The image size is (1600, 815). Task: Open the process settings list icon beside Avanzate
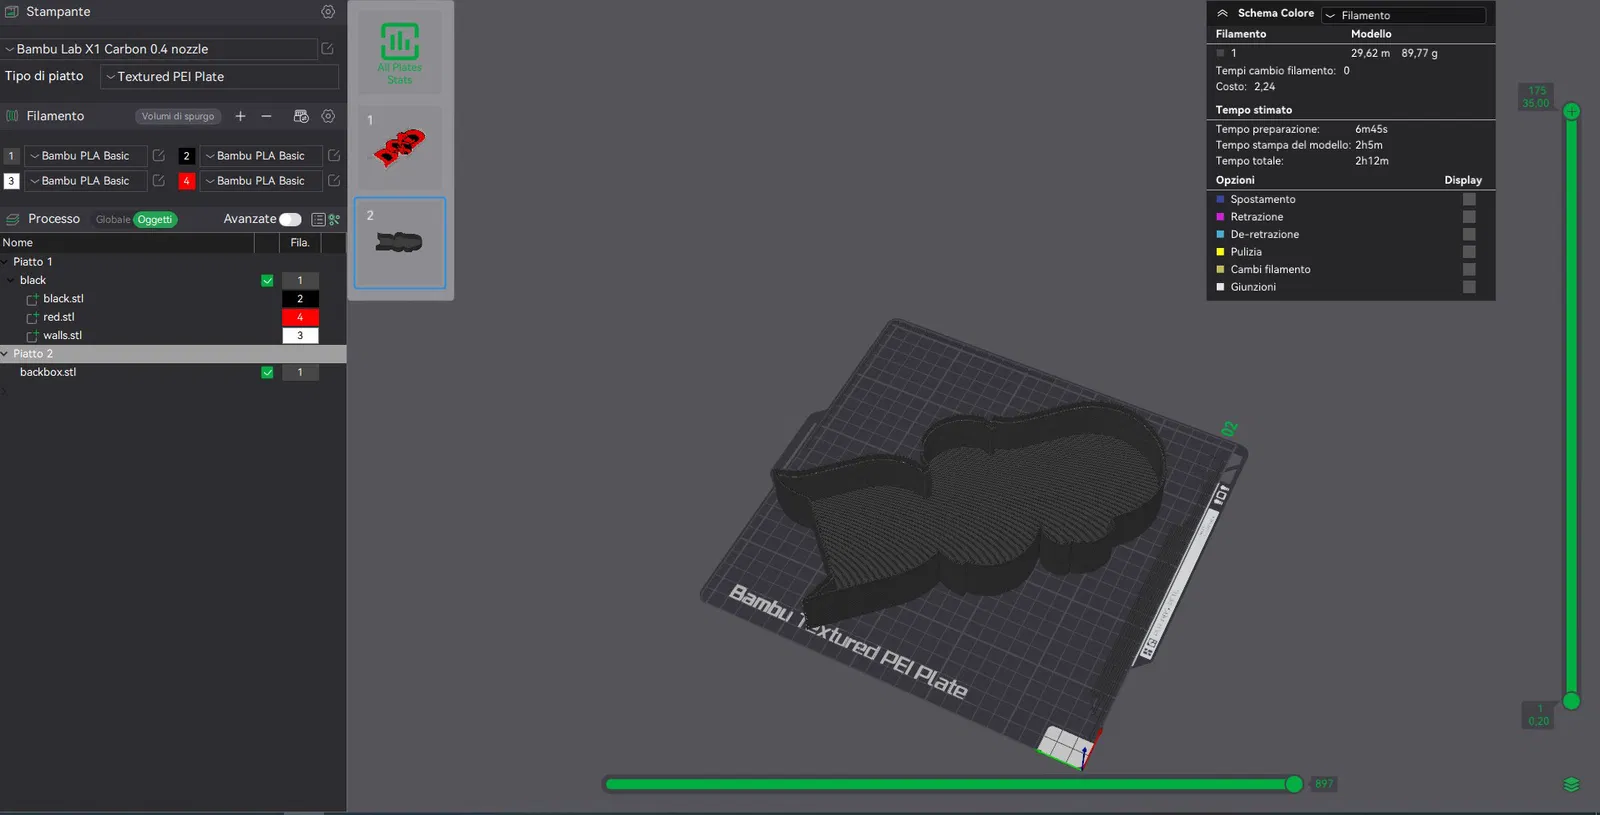coord(318,219)
